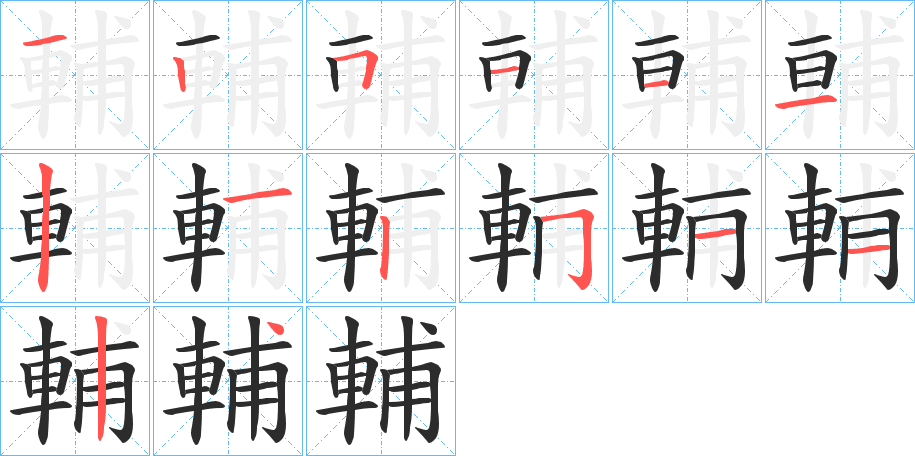Image resolution: width=915 pixels, height=456 pixels.
Task: Select the third step with the red turning stroke
Action: [381, 75]
